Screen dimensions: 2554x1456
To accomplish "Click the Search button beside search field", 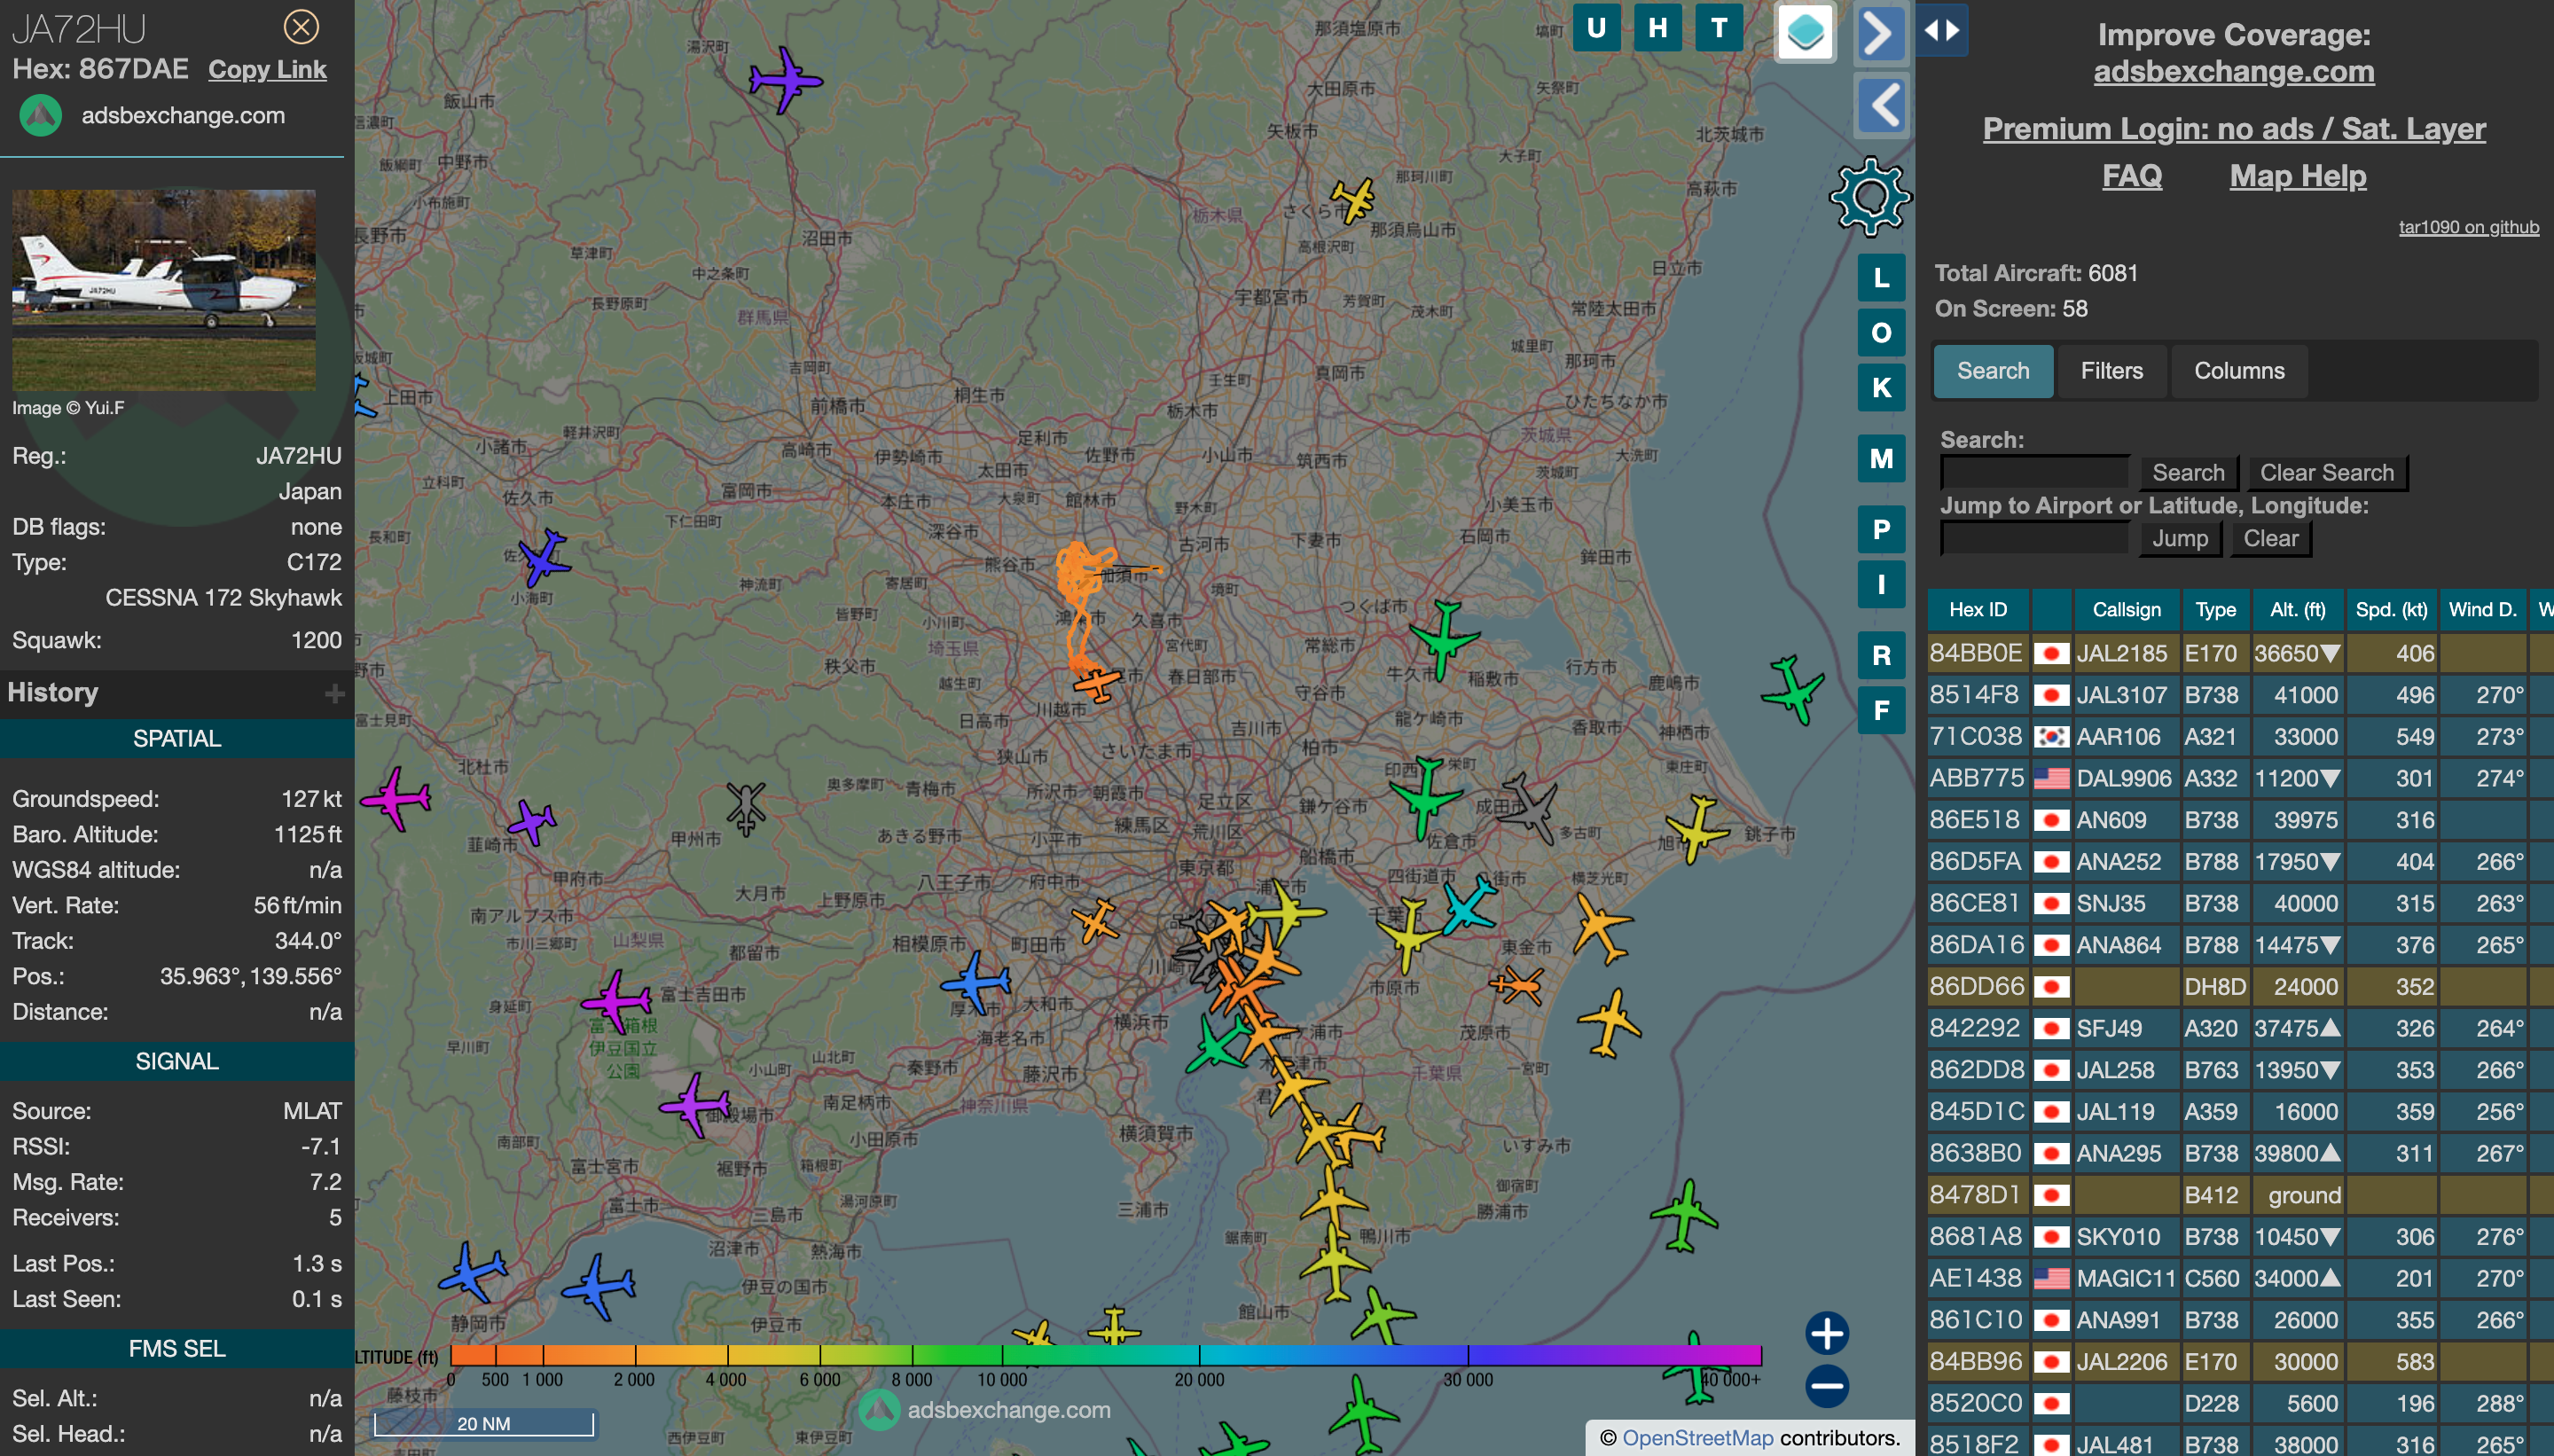I will coord(2188,473).
